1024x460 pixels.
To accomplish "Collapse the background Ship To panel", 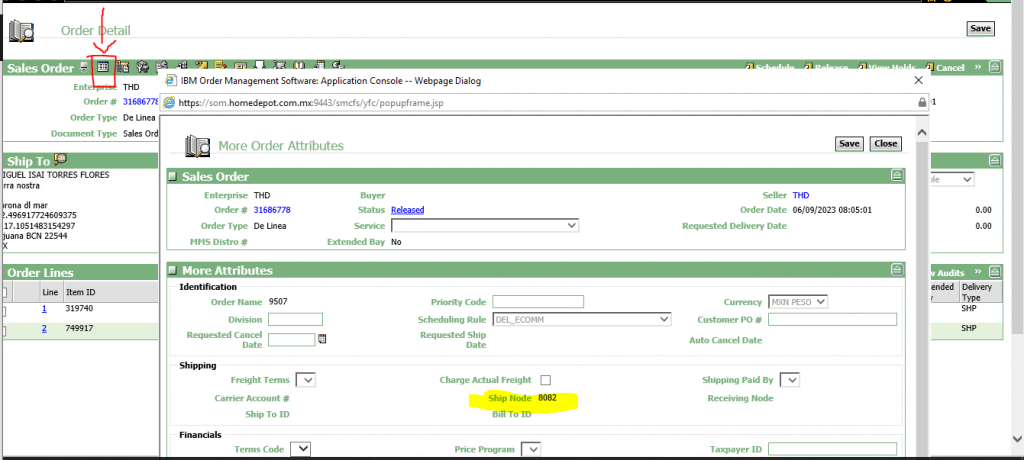I will pyautogui.click(x=995, y=160).
